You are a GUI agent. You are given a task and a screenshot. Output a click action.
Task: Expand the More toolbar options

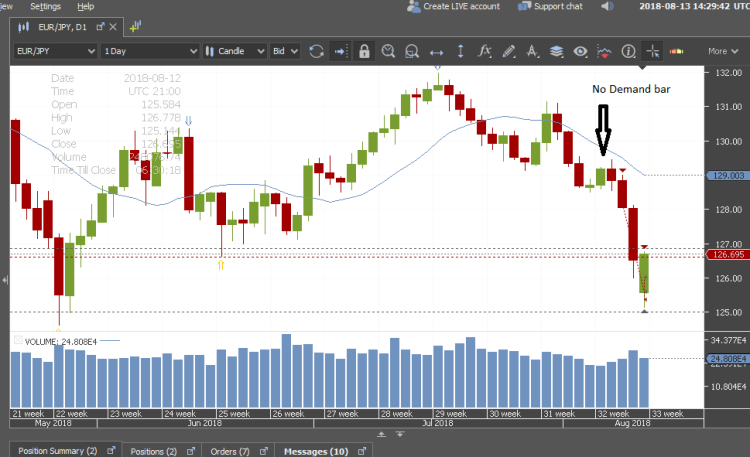pos(722,51)
